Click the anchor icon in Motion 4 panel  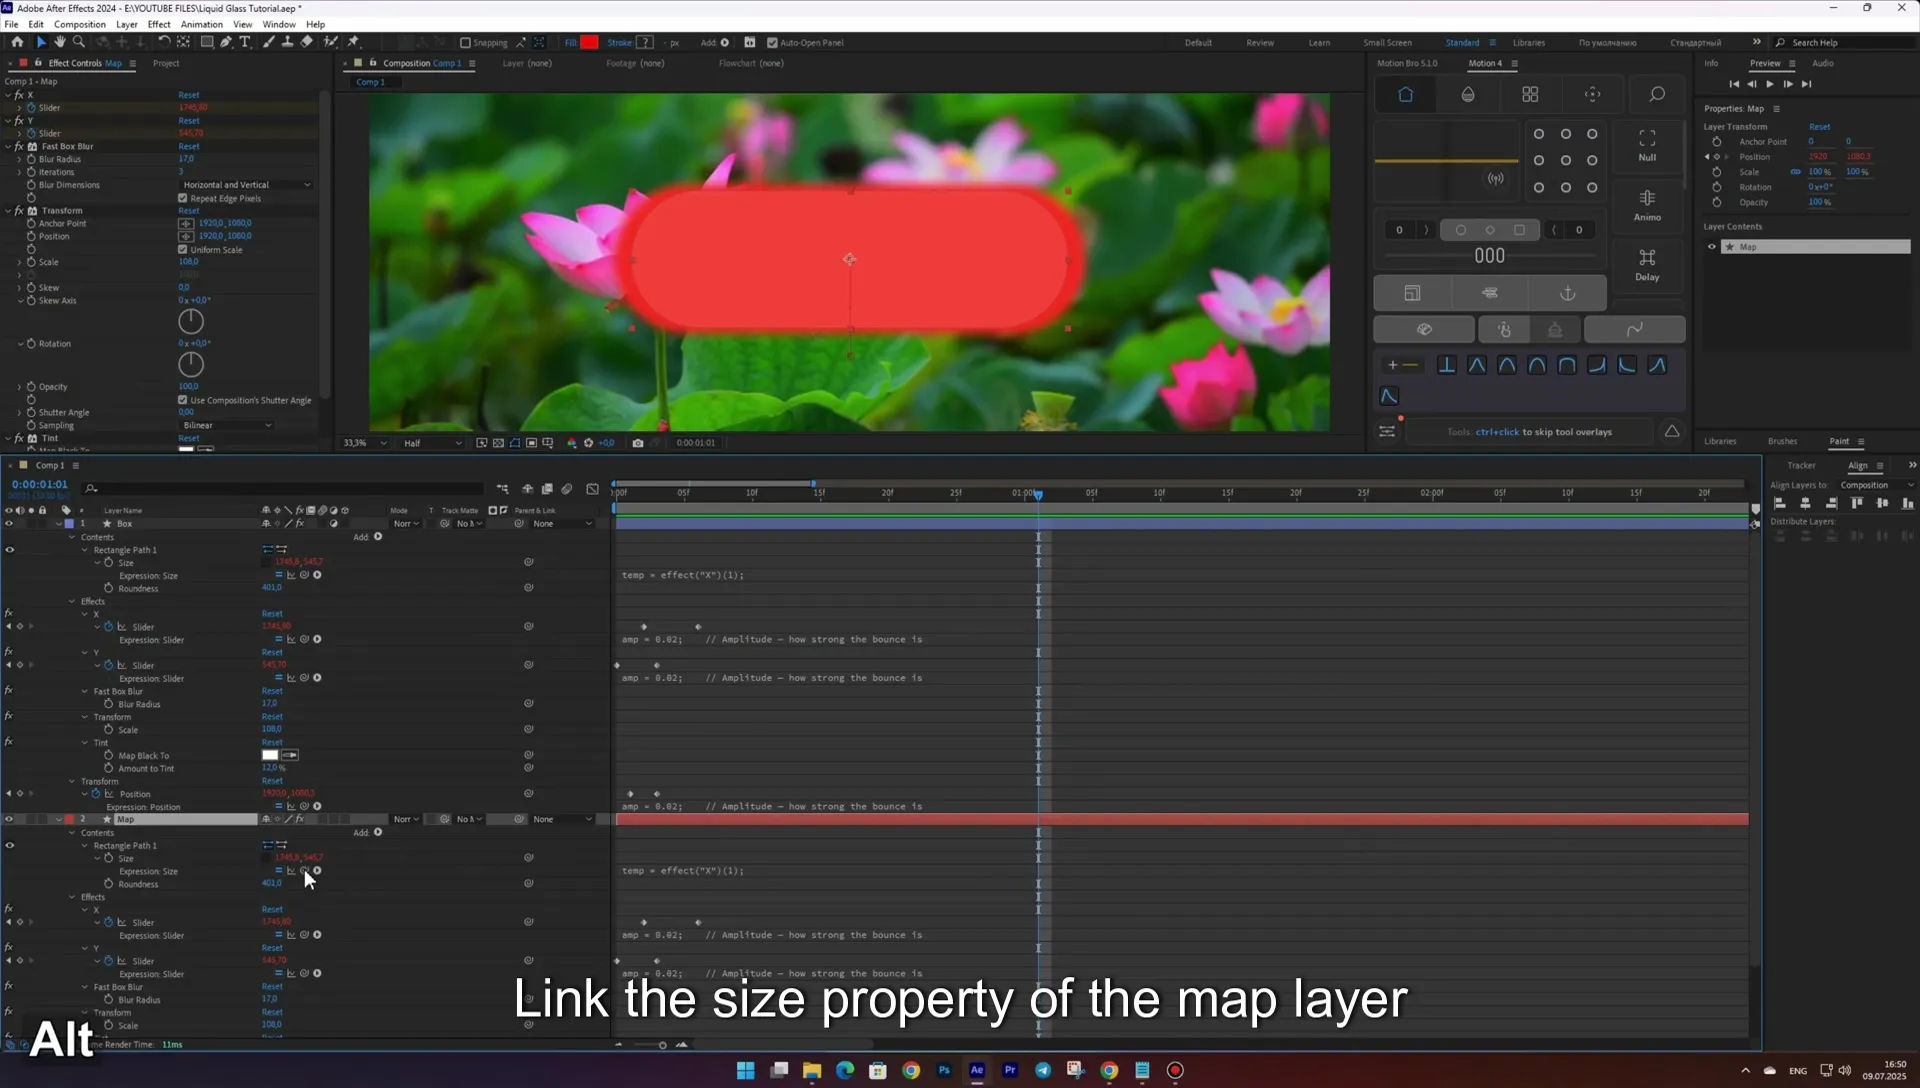click(x=1567, y=293)
